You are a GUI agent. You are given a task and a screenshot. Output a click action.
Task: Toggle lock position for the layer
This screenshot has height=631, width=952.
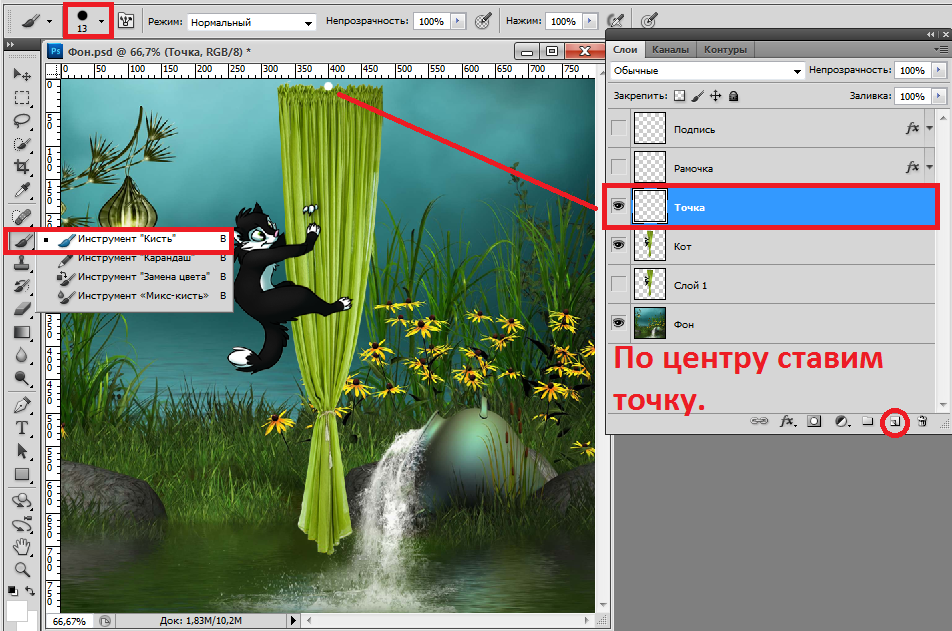tap(716, 96)
